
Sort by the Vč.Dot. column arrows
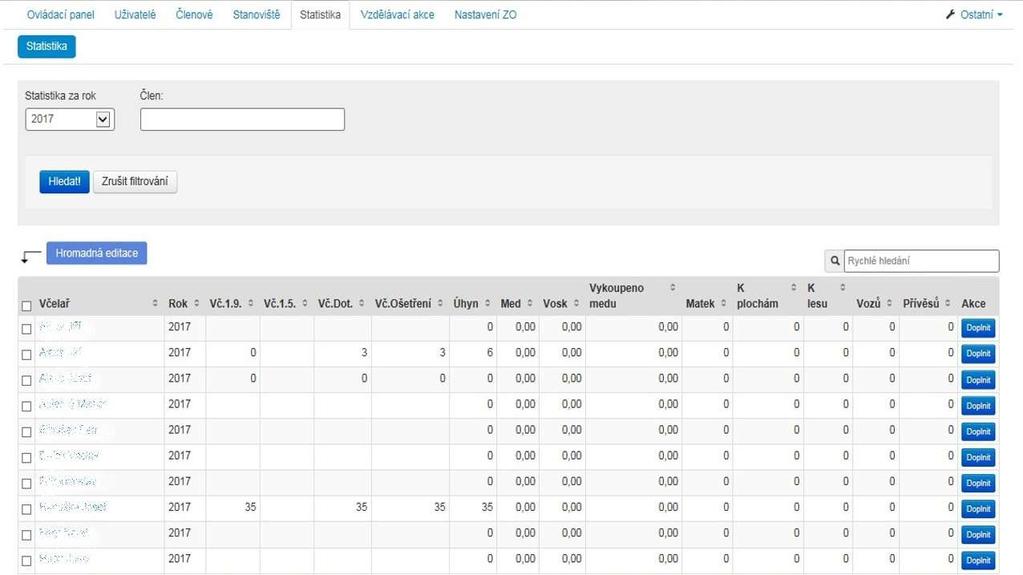coord(361,303)
